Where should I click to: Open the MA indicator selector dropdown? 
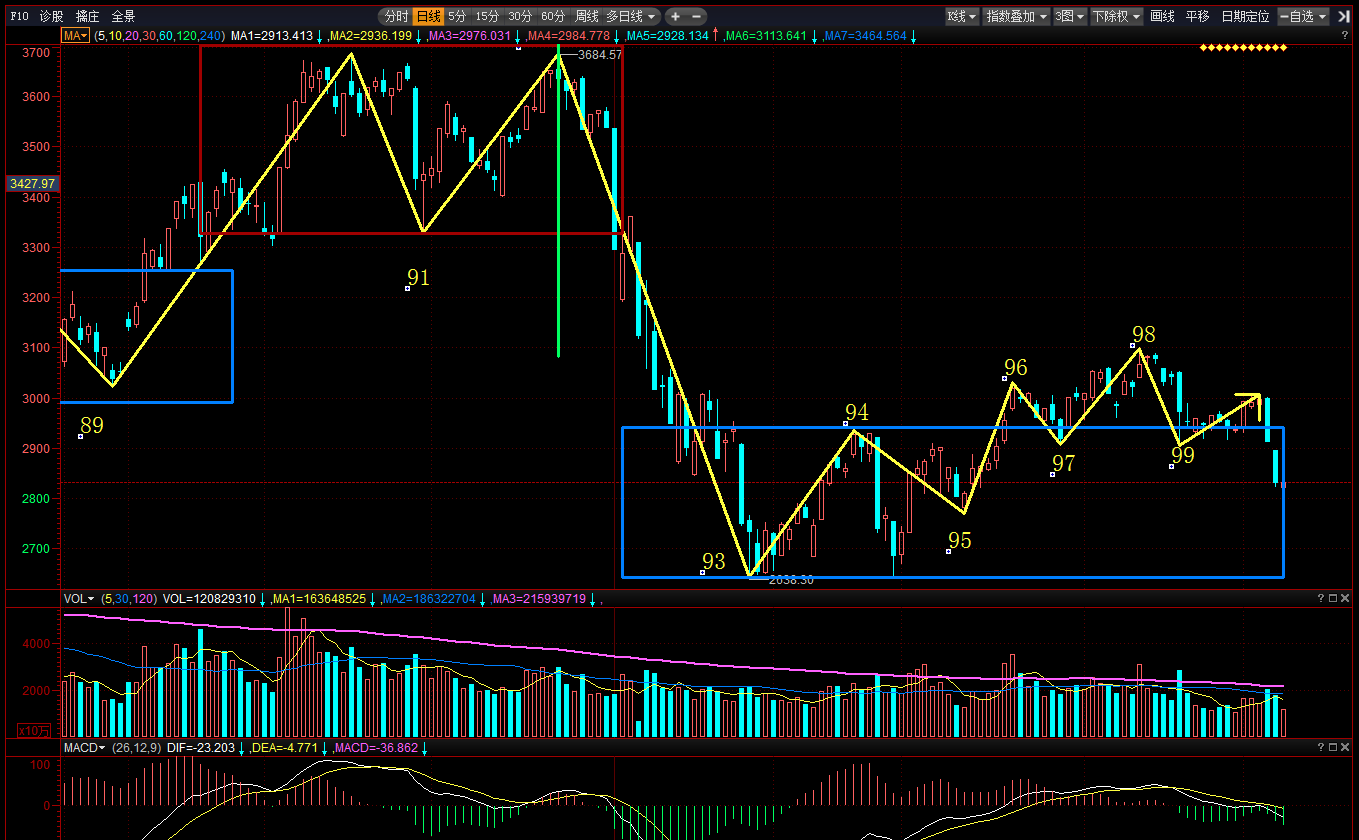click(75, 36)
